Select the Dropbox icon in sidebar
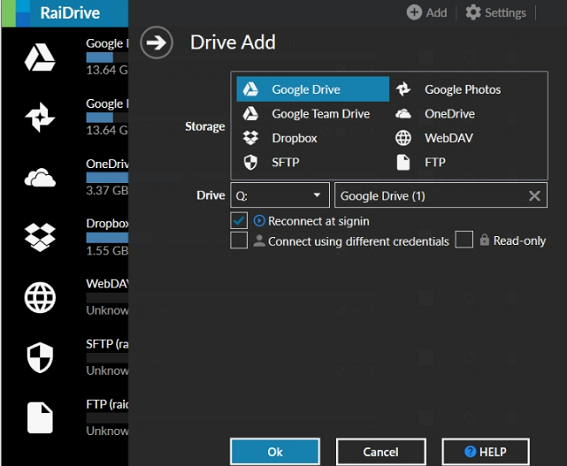Viewport: 567px width, 466px height. point(40,238)
